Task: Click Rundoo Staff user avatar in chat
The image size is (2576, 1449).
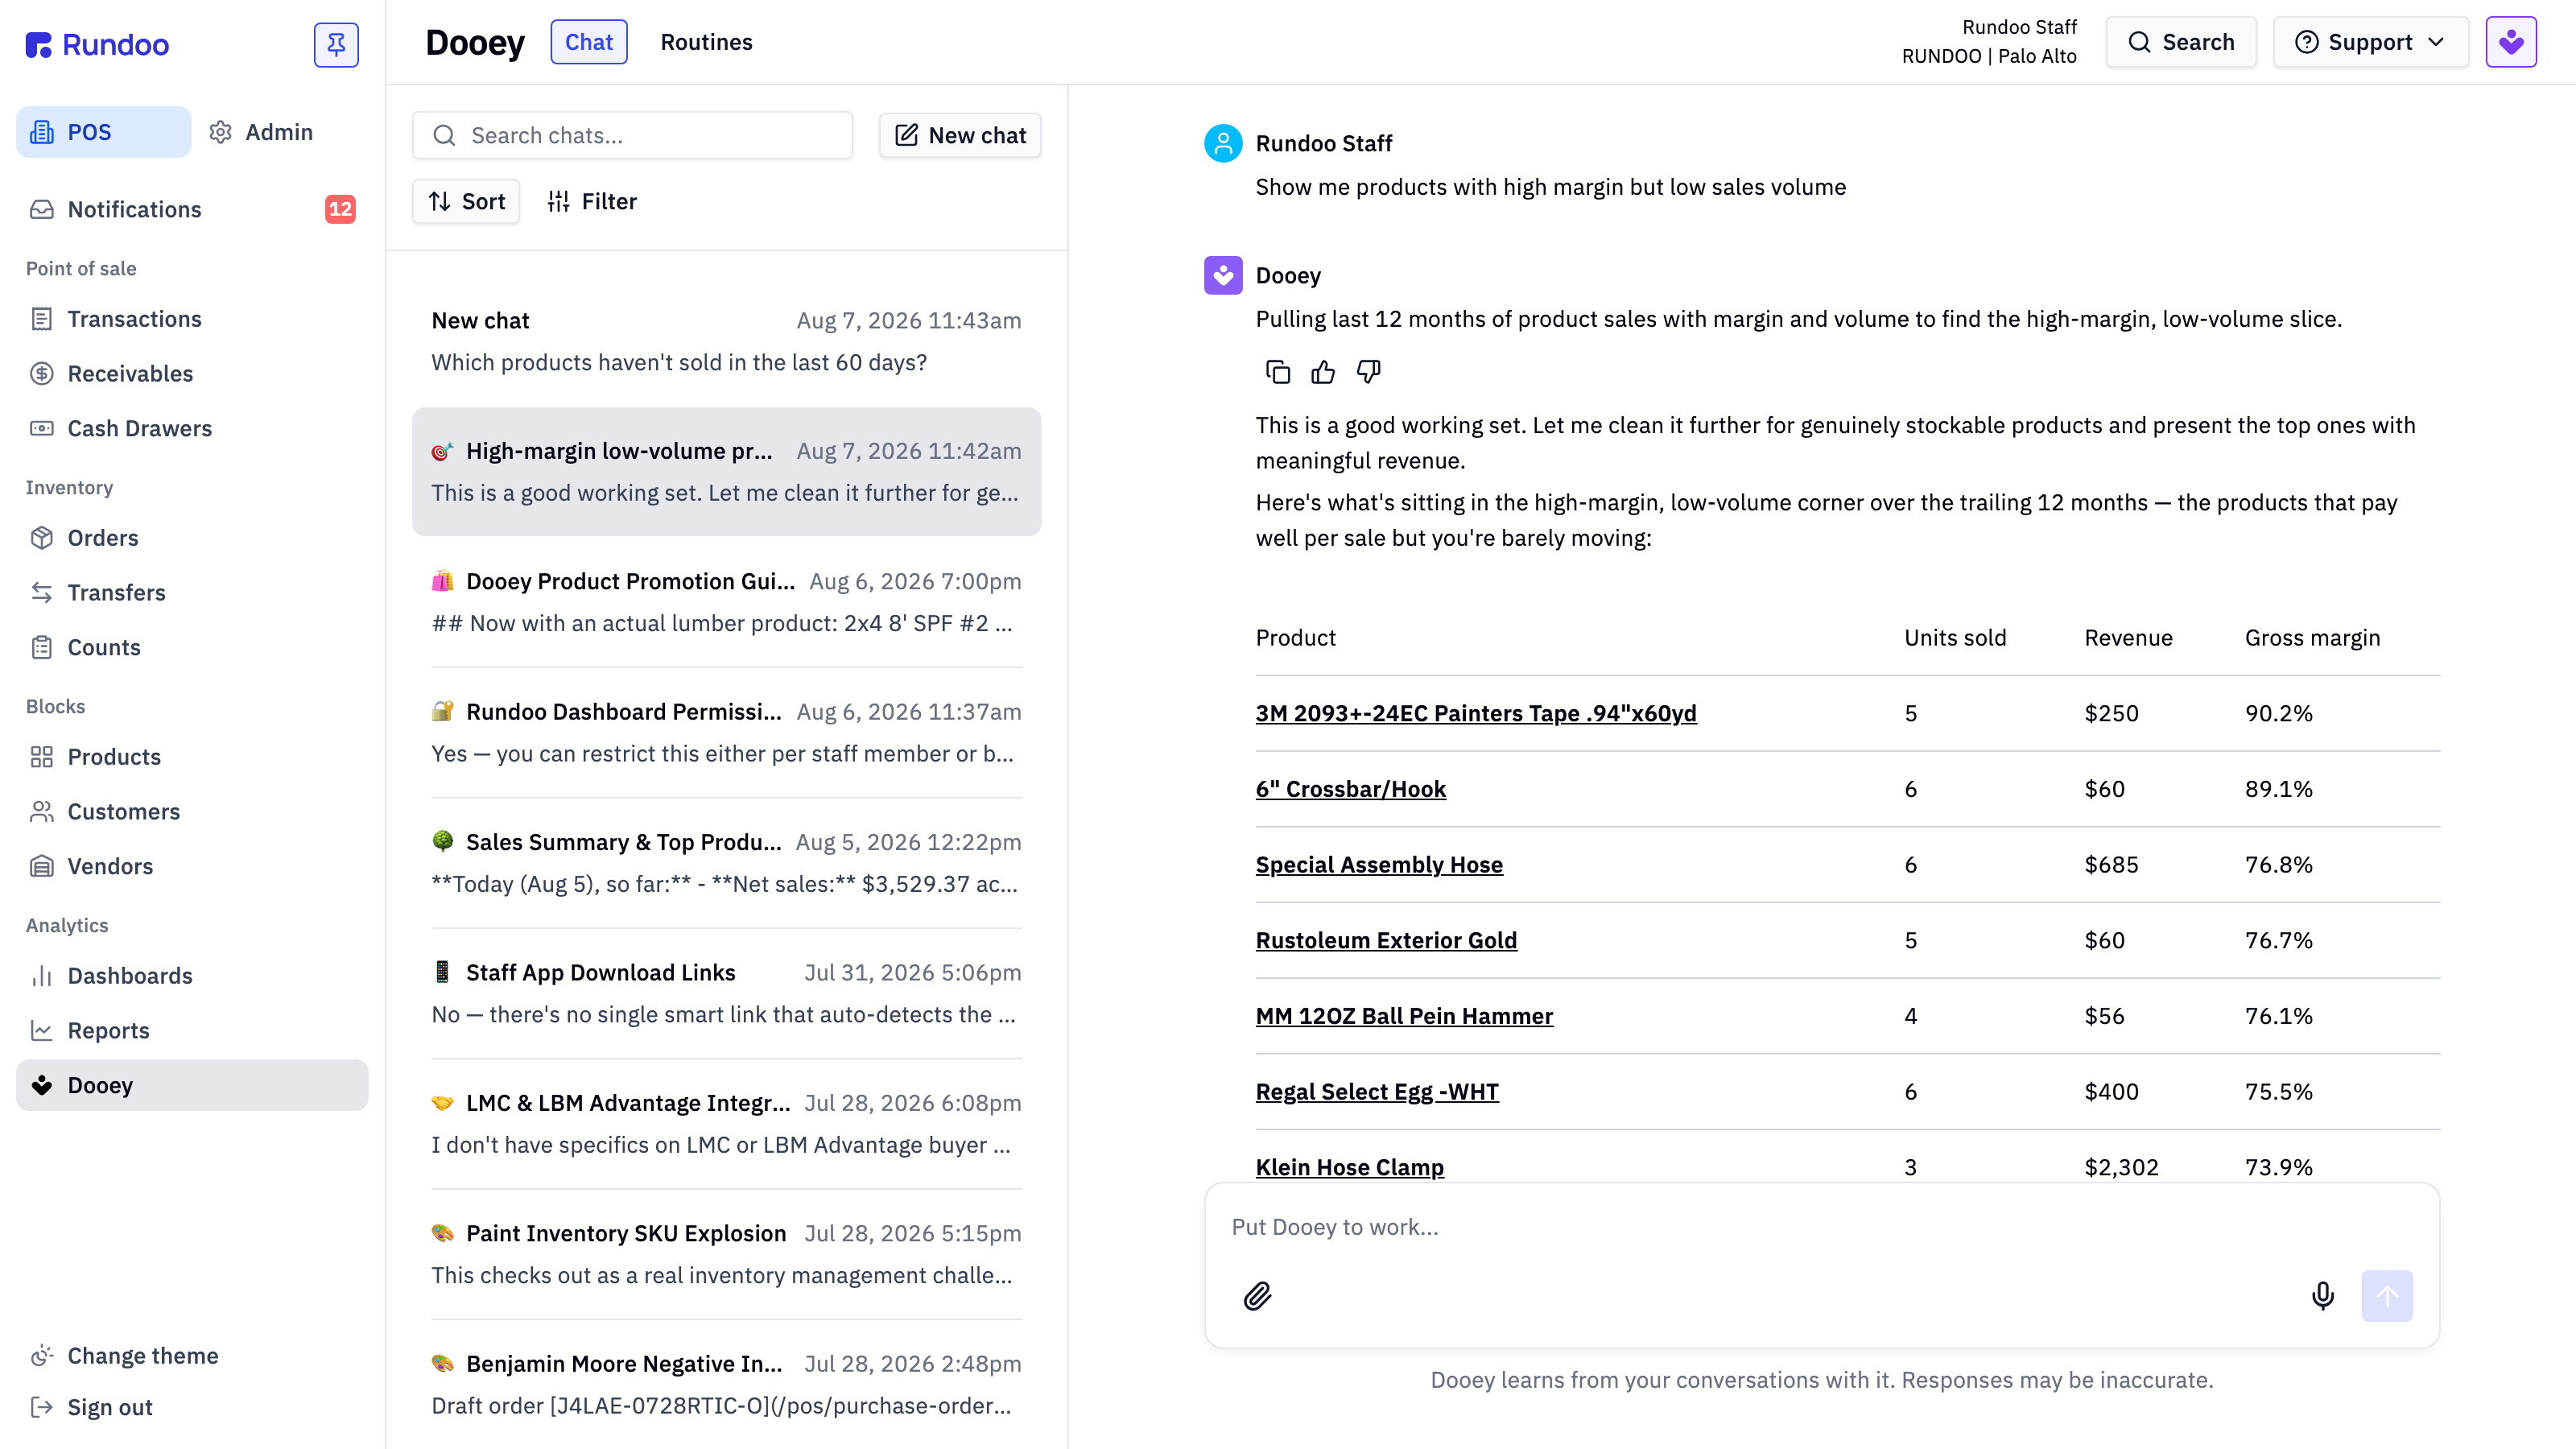Action: [x=1223, y=143]
